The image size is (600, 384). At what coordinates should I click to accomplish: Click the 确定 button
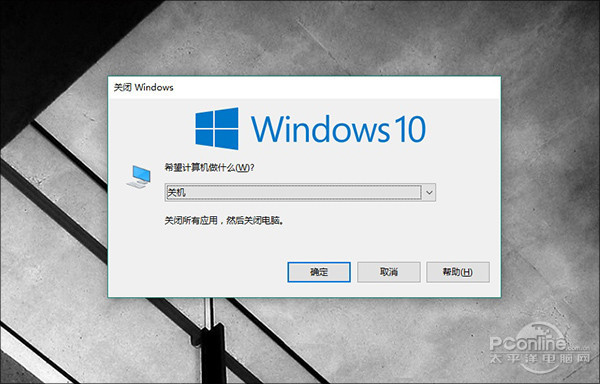point(319,272)
